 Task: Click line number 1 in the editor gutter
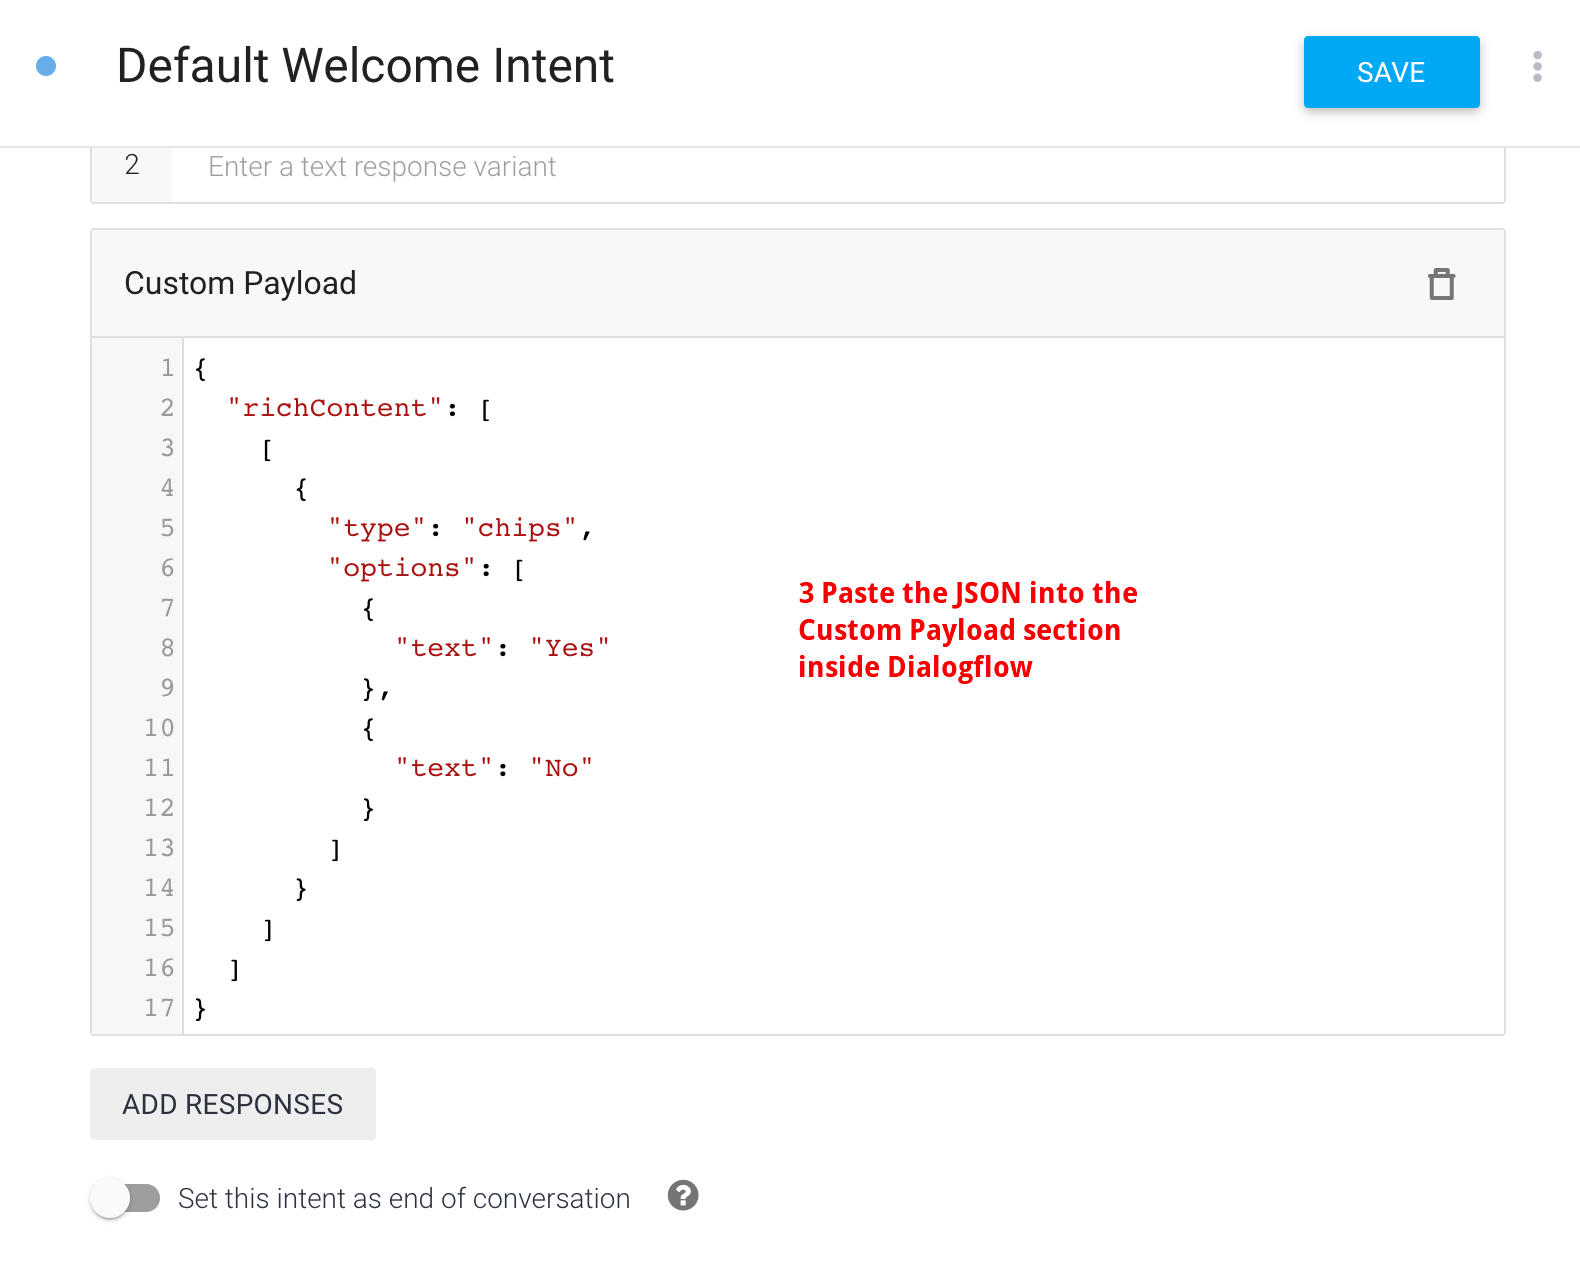click(166, 368)
